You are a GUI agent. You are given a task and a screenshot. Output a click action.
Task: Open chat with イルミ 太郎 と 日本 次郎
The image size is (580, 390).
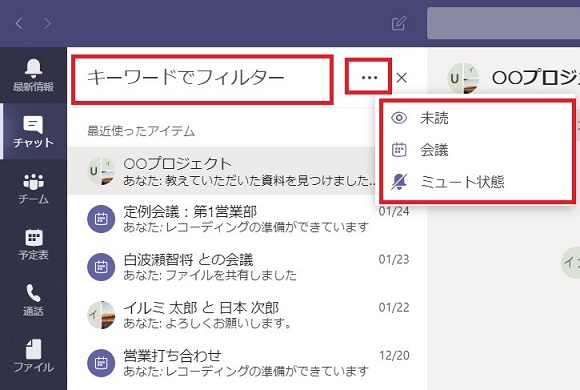(247, 315)
